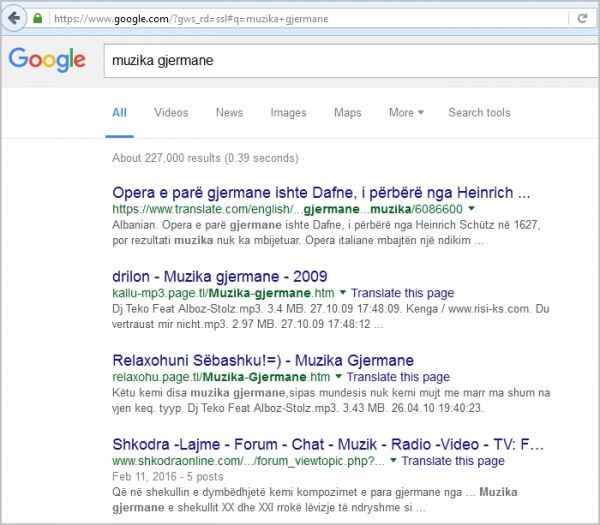Open result 'Opera e parë gjermane ishte Dafne'
Viewport: 600px width, 525px height.
321,192
